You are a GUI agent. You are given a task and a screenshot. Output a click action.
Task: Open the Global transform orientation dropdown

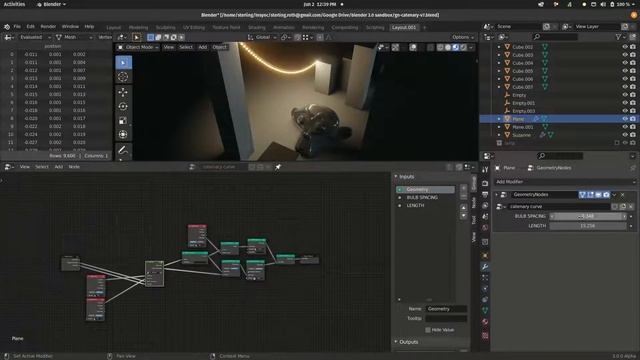pos(262,37)
